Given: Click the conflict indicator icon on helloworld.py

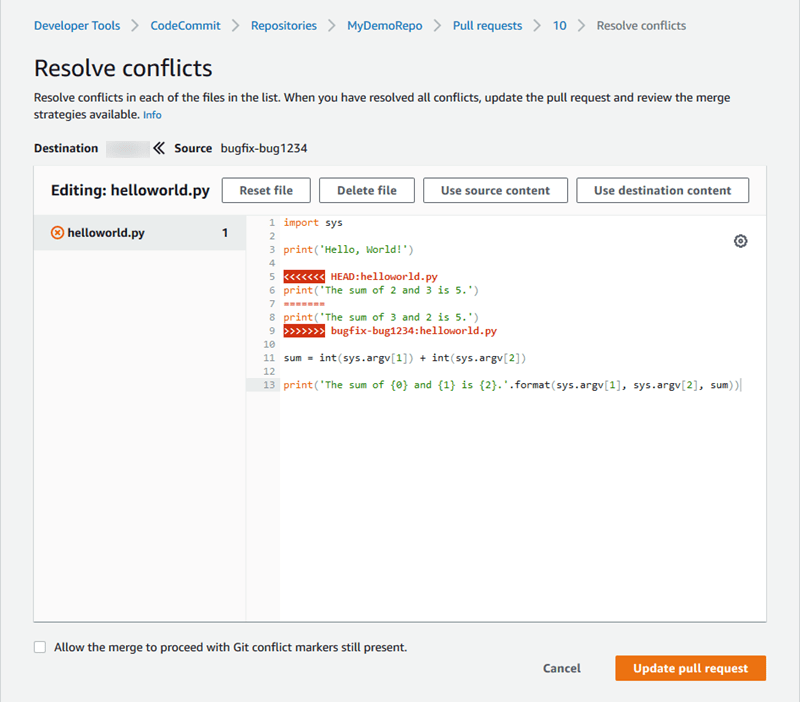Looking at the screenshot, I should click(x=58, y=232).
